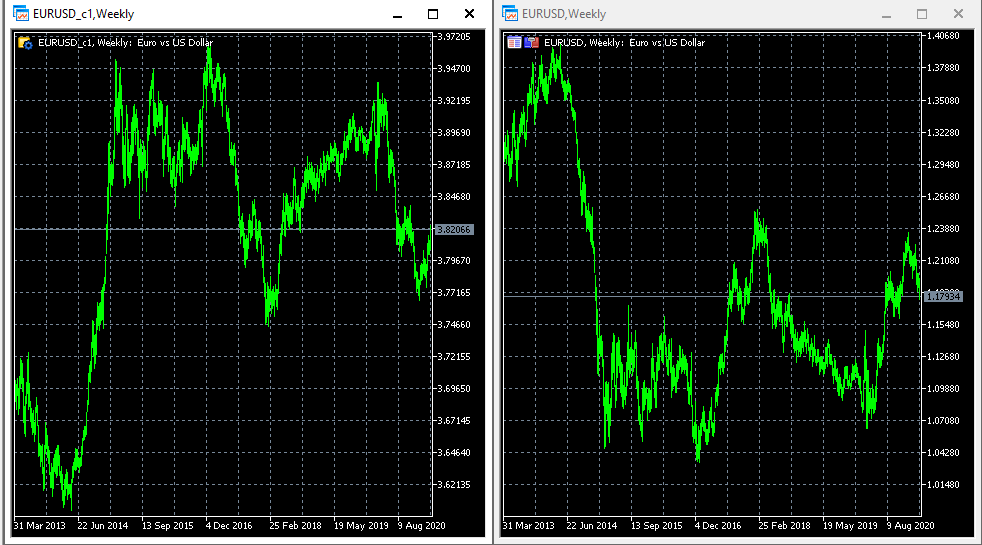Maximize the EURUSD,Weekly chart window
Image resolution: width=982 pixels, height=545 pixels.
(x=922, y=14)
